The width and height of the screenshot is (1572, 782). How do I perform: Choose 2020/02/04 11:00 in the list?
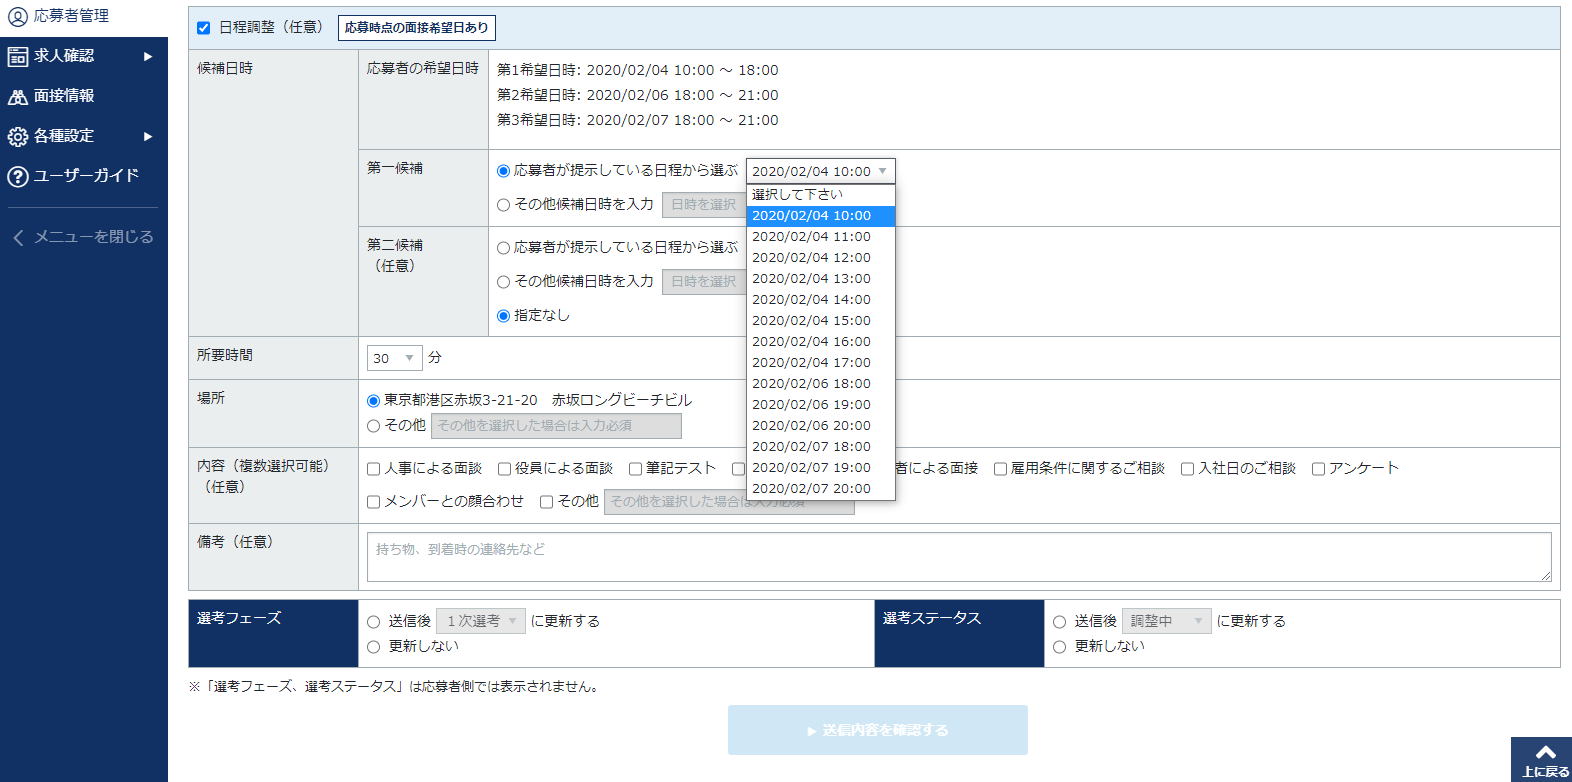(x=821, y=237)
